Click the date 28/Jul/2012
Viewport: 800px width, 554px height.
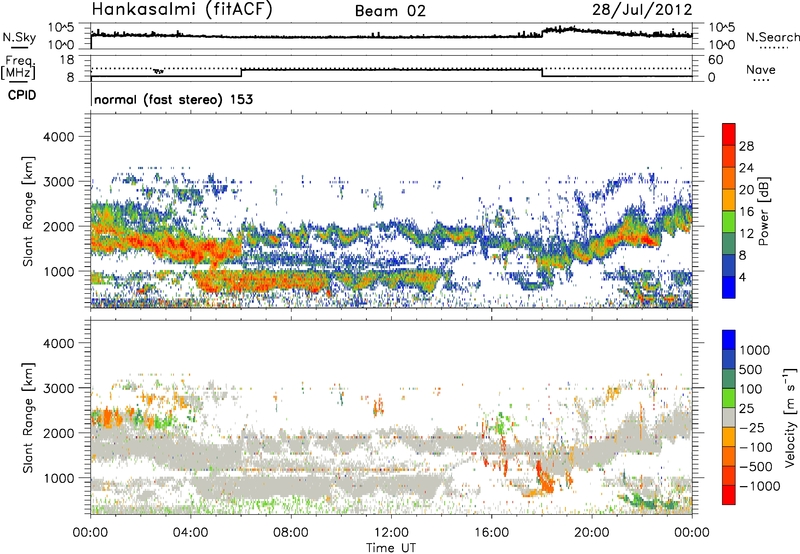pos(642,10)
